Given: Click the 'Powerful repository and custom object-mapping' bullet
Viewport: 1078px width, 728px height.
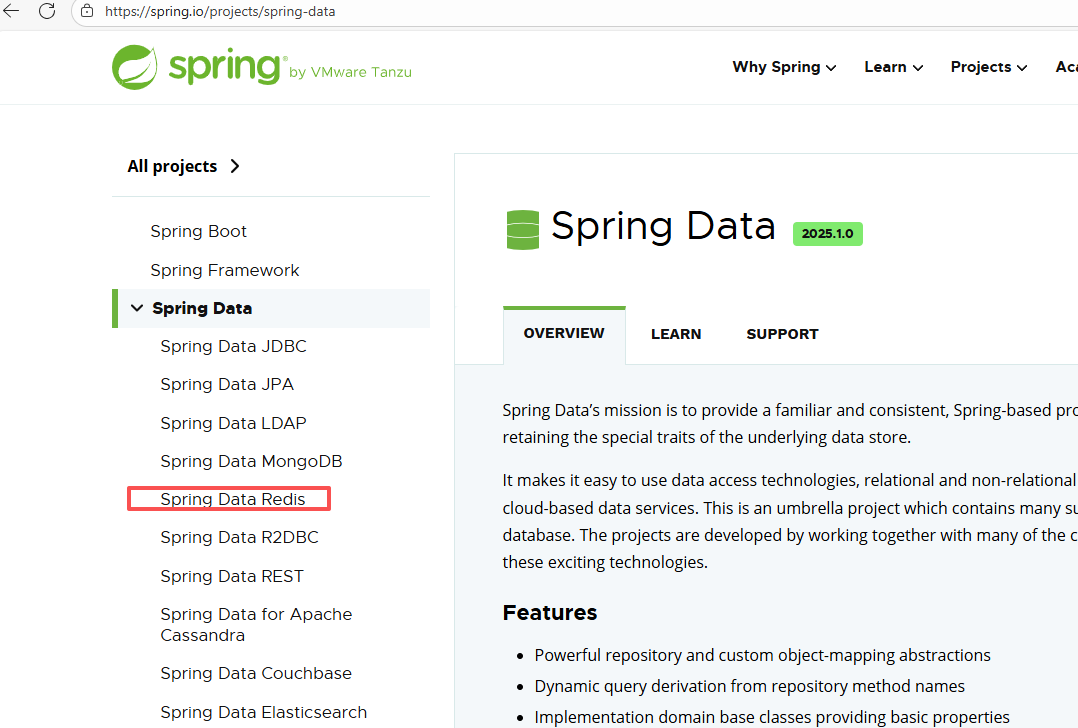Looking at the screenshot, I should tap(762, 655).
